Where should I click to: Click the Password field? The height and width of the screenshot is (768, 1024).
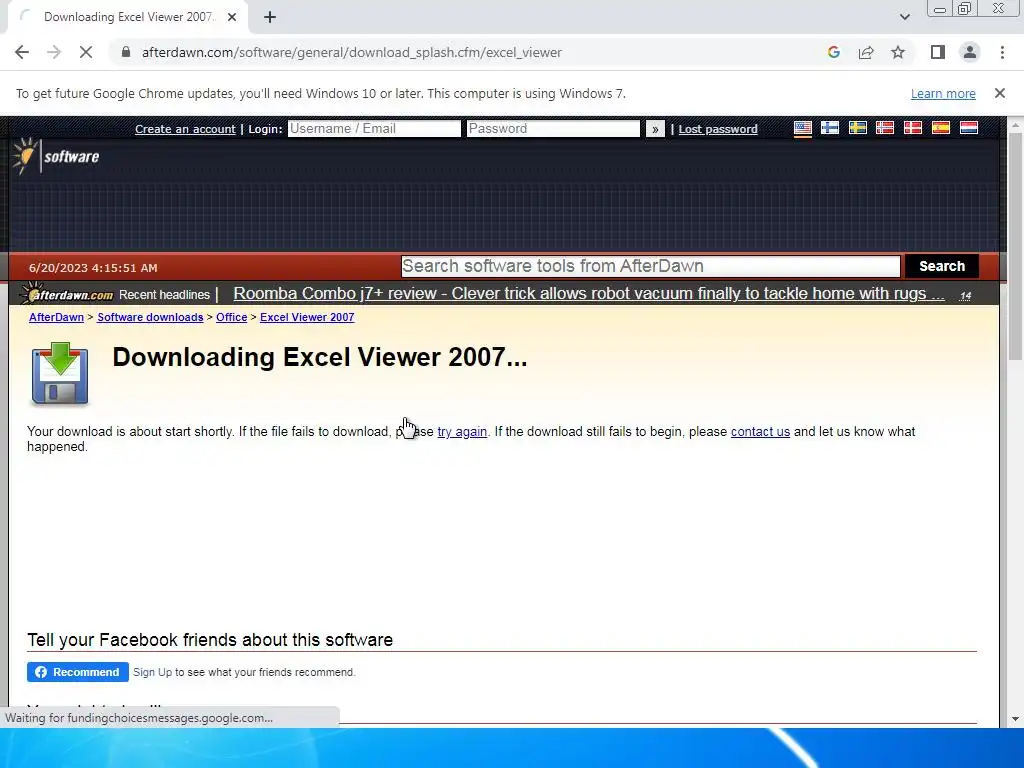[x=553, y=129]
